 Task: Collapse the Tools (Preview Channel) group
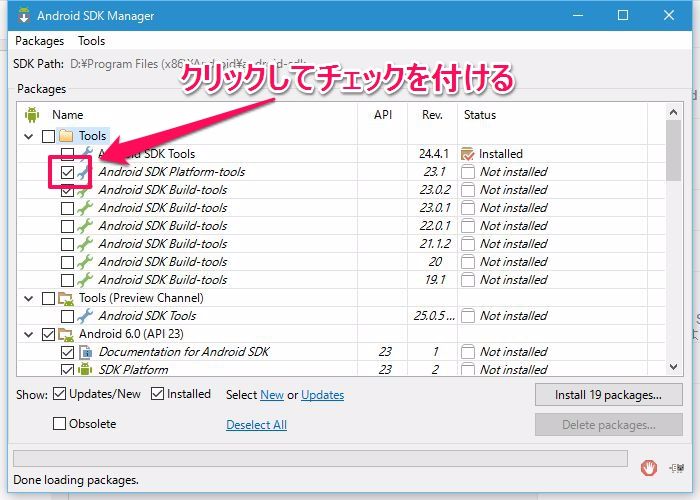(29, 298)
